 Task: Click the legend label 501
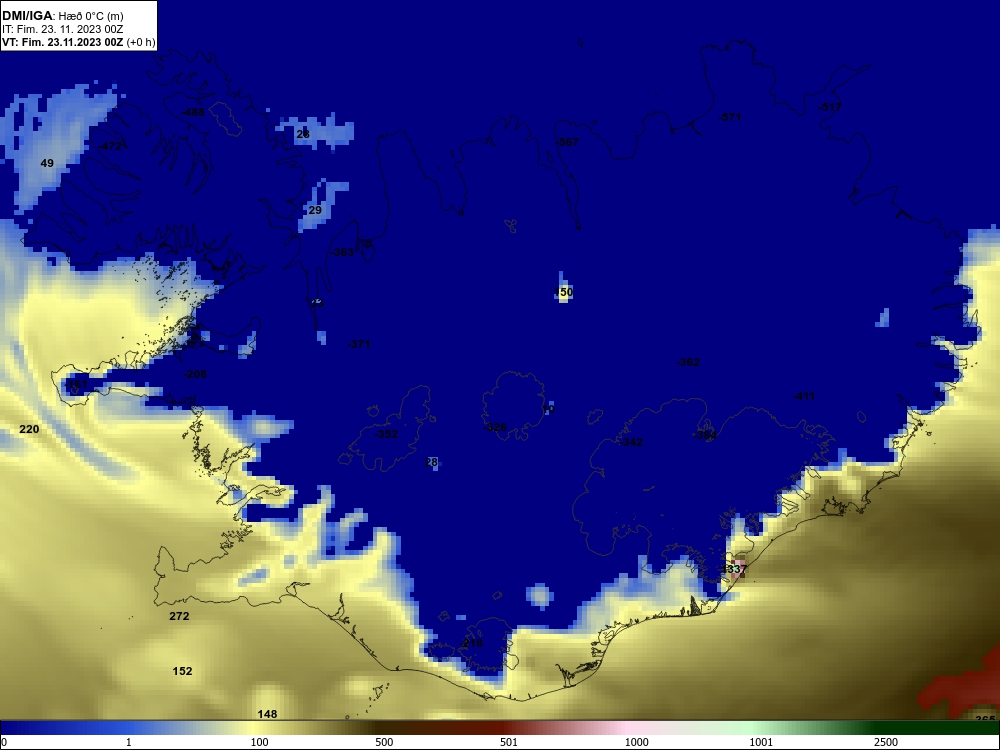click(509, 742)
